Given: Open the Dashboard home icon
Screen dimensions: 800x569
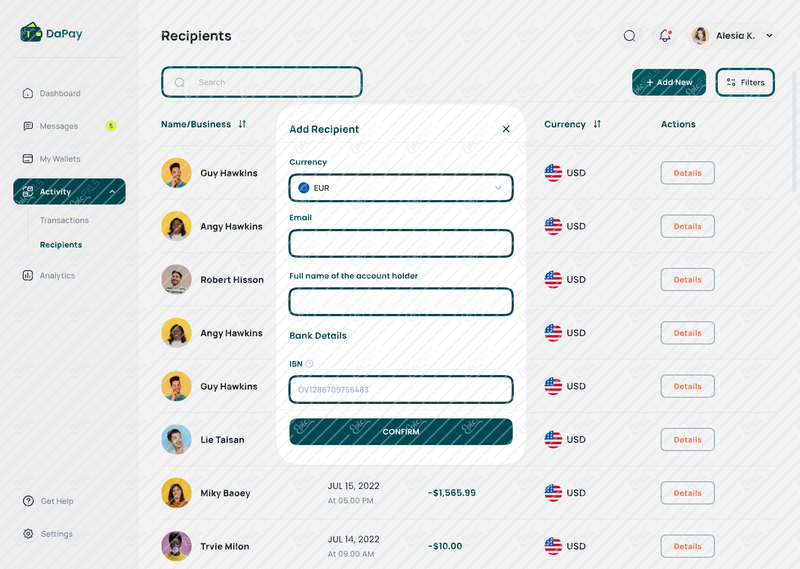Looking at the screenshot, I should [x=28, y=93].
